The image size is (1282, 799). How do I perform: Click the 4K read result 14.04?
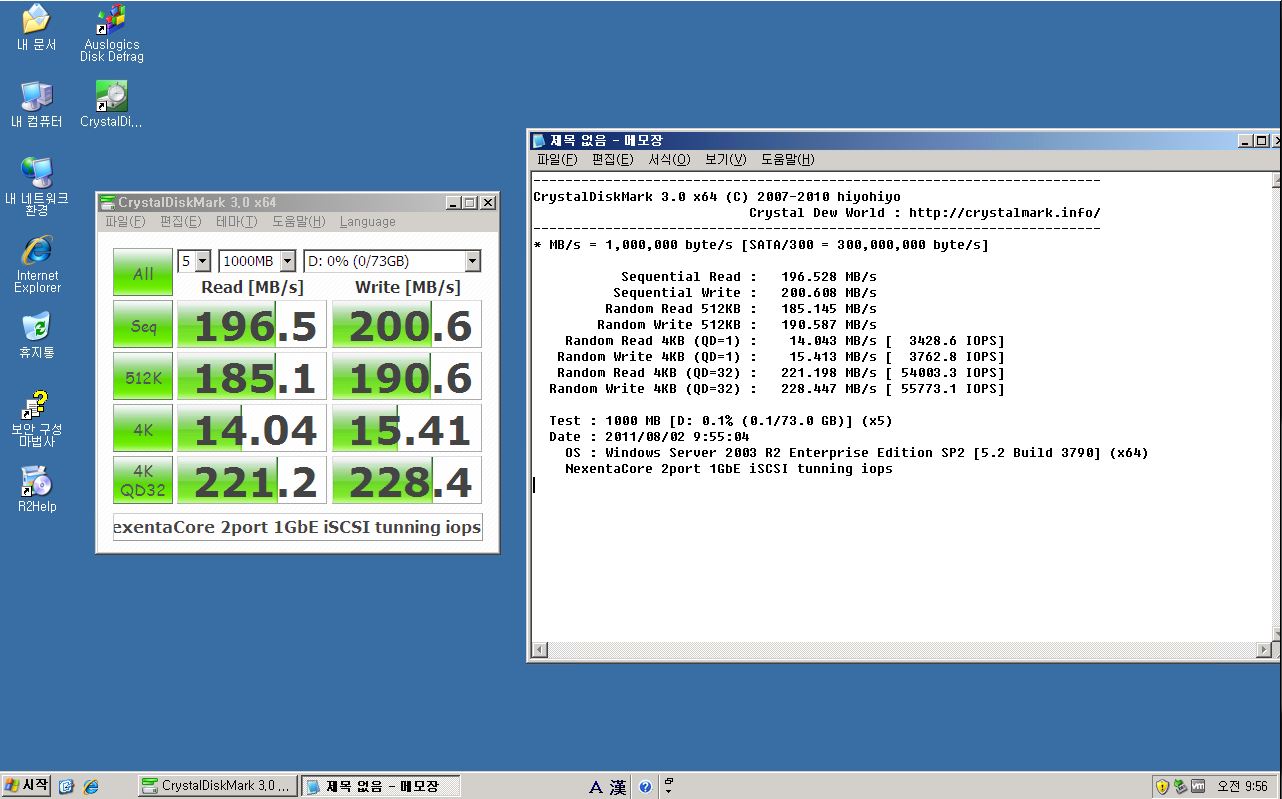[252, 430]
